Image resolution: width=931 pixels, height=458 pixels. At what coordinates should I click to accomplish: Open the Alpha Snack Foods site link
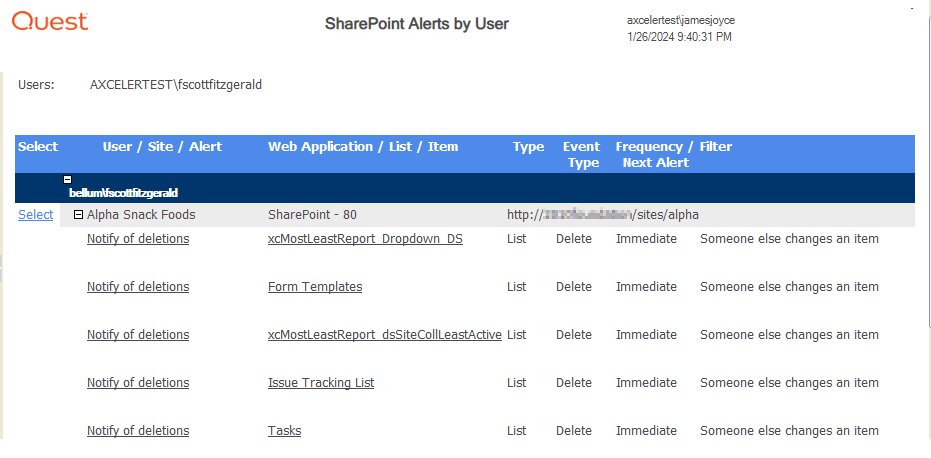[141, 215]
